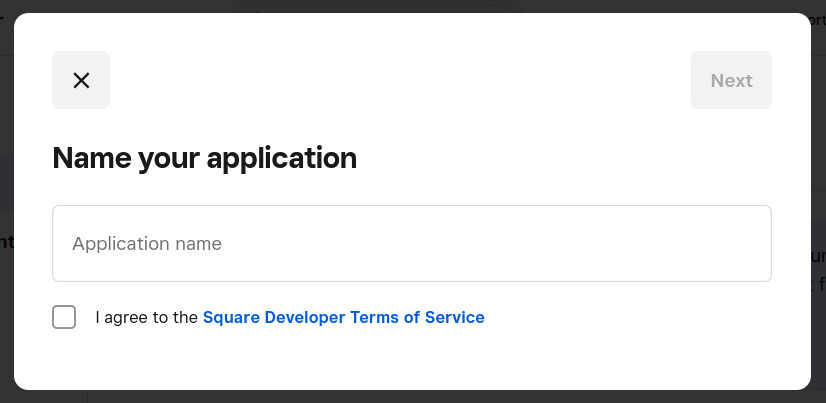Viewport: 826px width, 403px height.
Task: Exit the application naming dialog via X
Action: (81, 80)
